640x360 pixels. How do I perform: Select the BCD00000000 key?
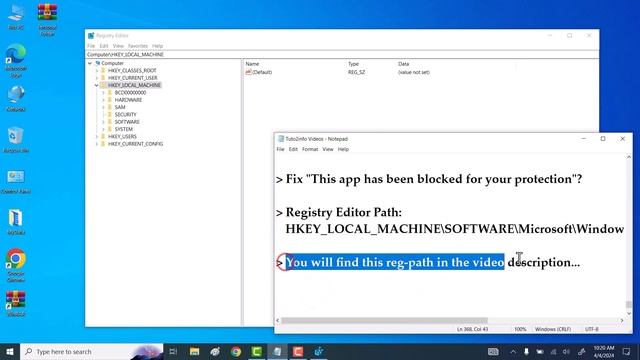(130, 93)
